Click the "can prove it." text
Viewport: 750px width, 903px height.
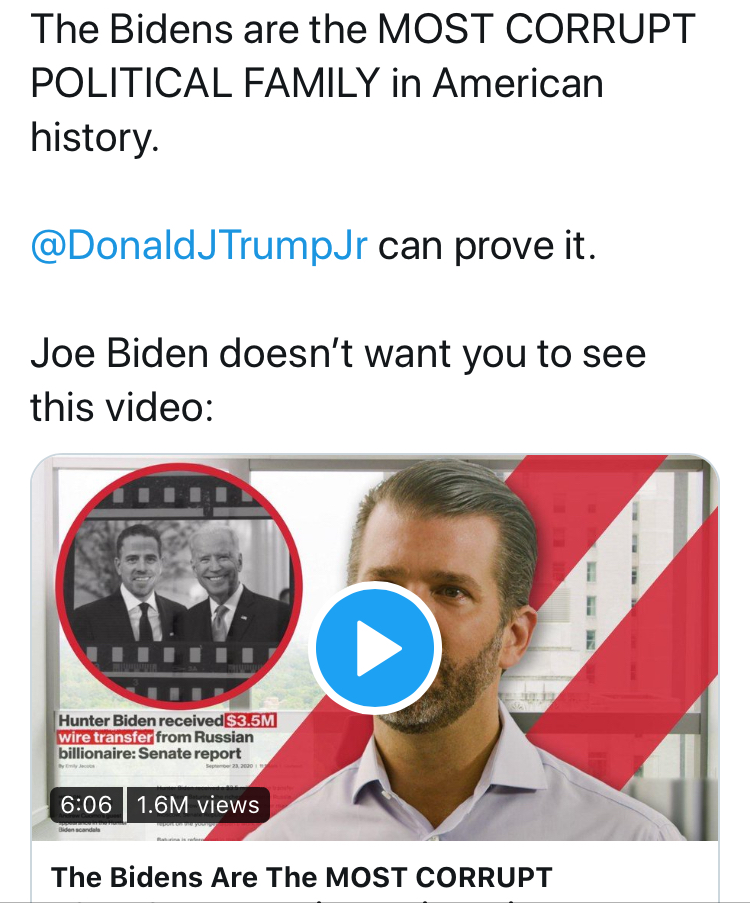click(x=487, y=245)
